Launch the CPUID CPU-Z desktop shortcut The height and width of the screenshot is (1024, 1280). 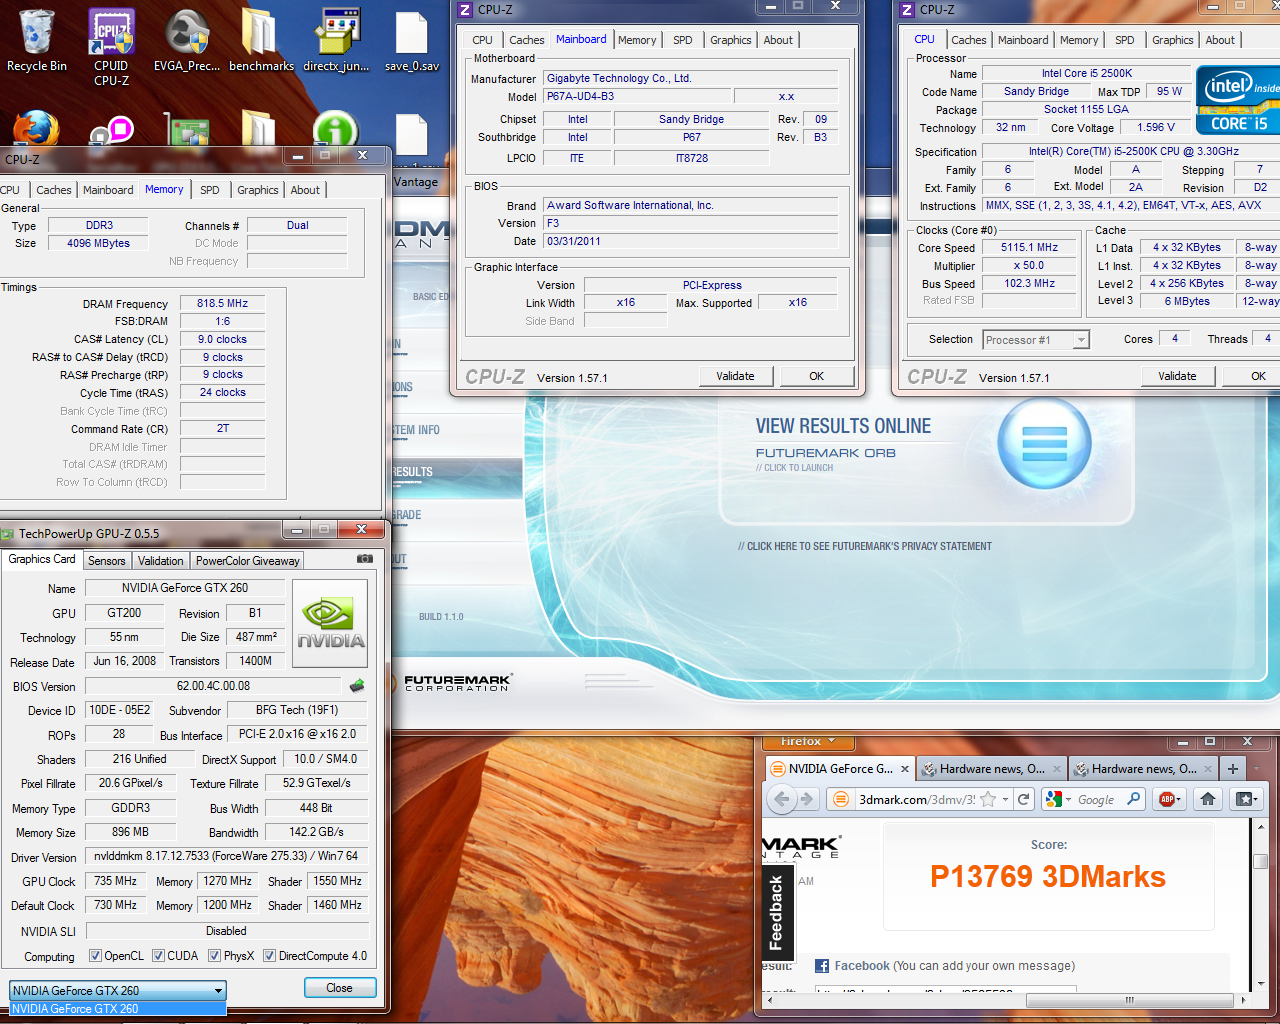coord(111,46)
